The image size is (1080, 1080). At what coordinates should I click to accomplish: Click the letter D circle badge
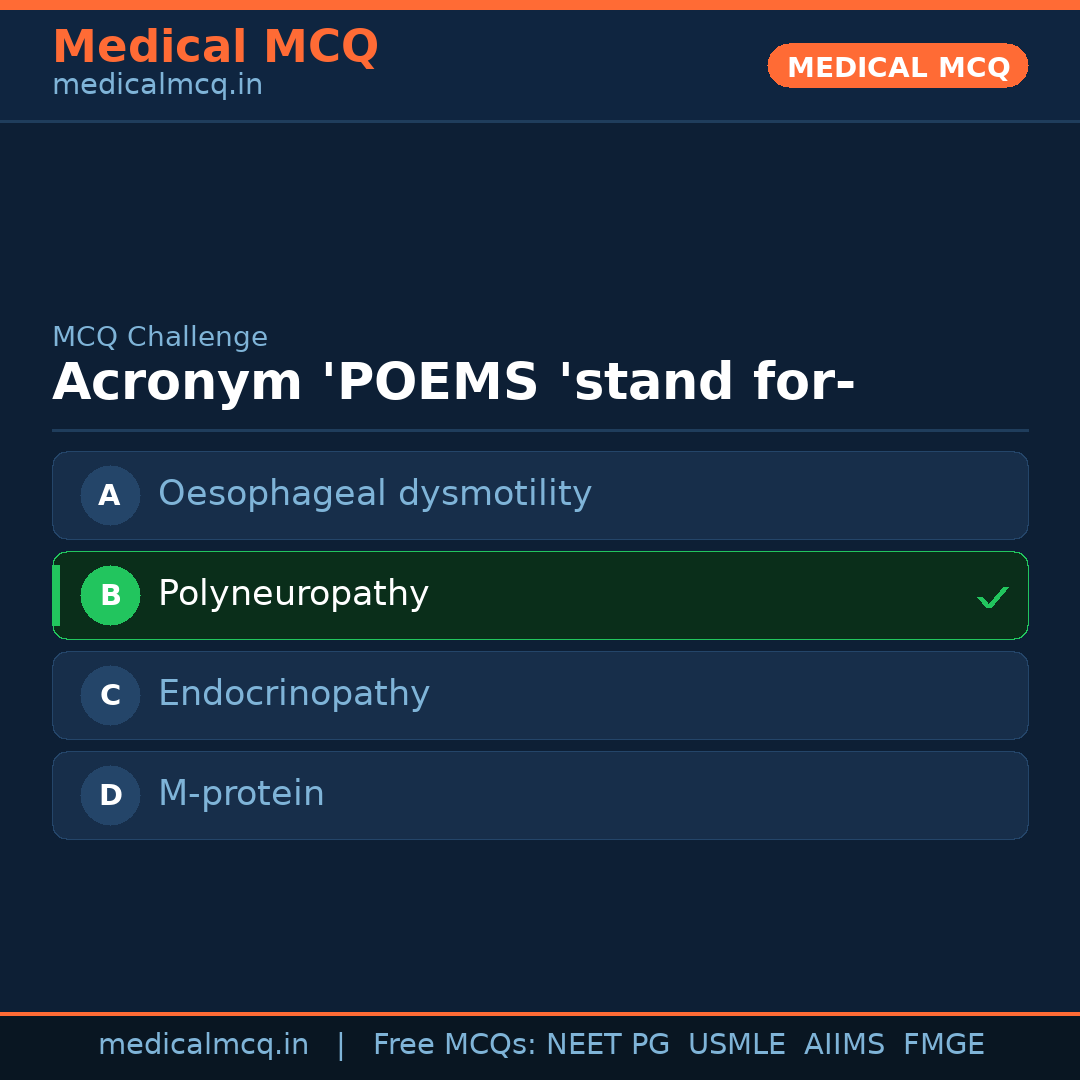point(110,795)
